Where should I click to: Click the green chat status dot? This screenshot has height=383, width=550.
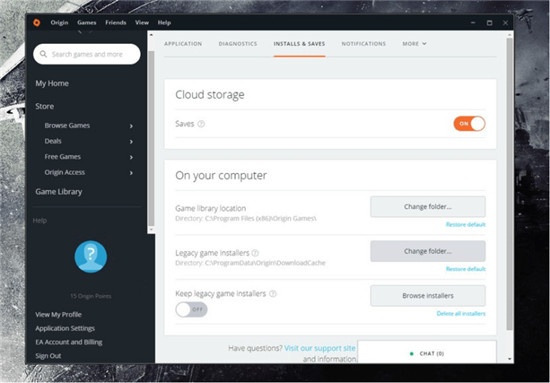[x=411, y=354]
